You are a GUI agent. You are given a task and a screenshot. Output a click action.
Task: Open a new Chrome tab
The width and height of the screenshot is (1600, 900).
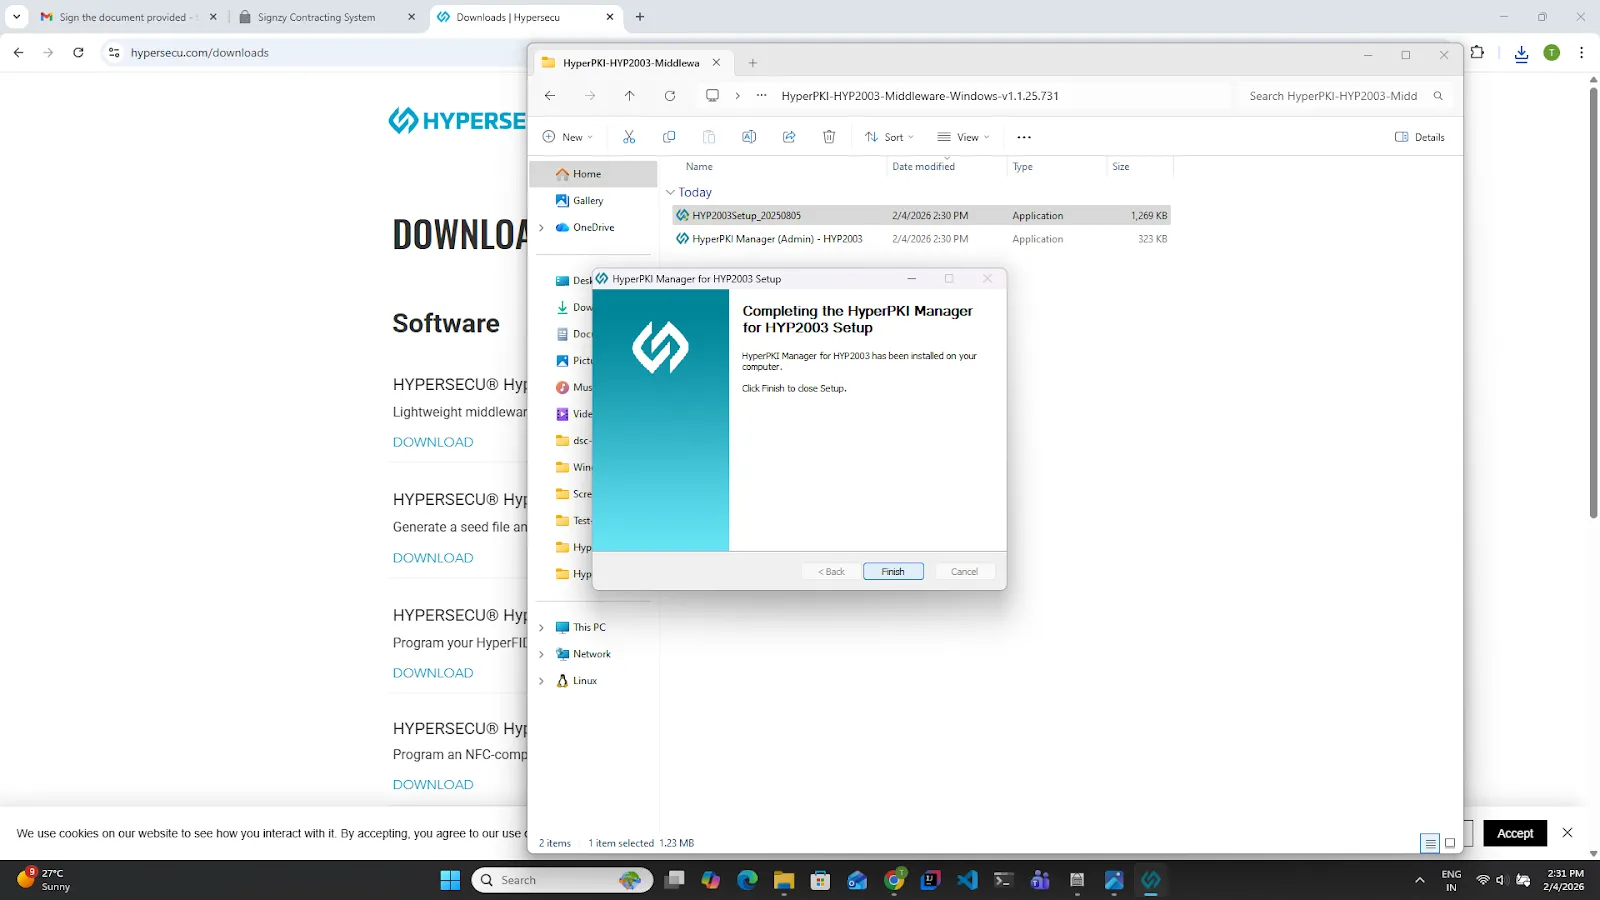pyautogui.click(x=640, y=17)
